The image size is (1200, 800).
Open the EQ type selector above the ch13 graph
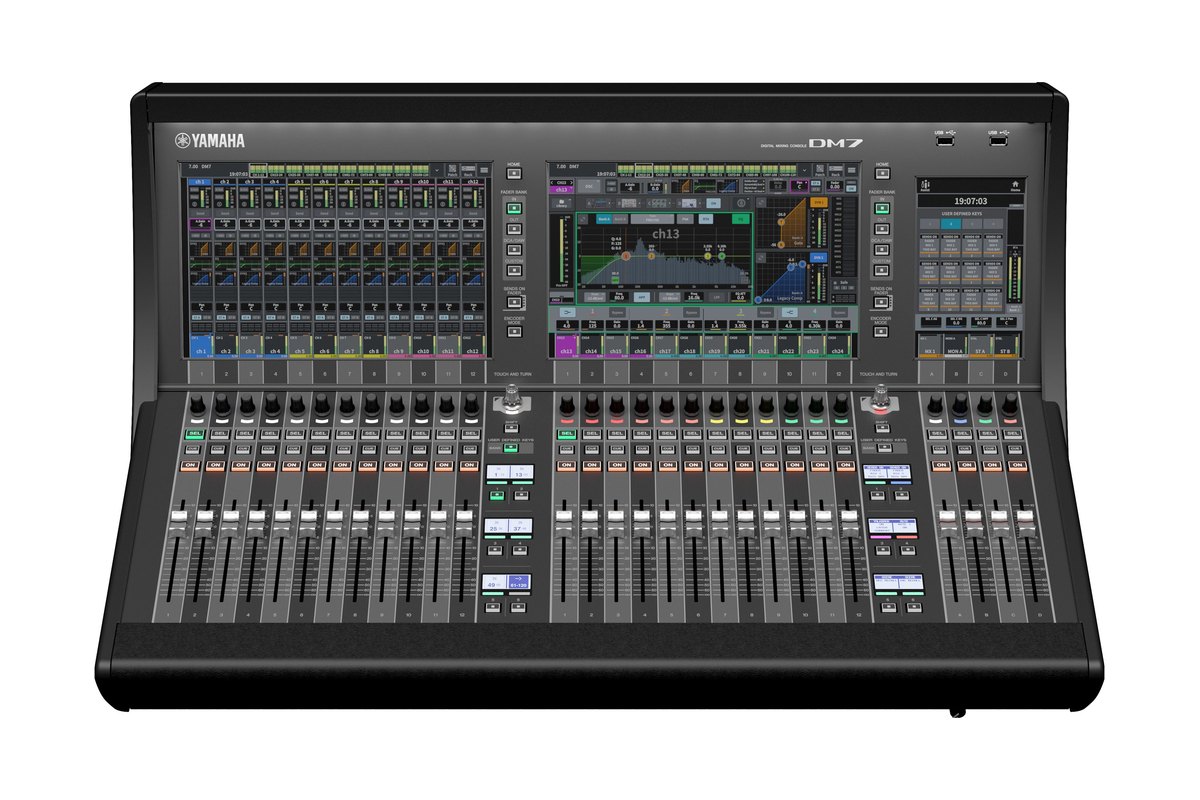pos(652,219)
